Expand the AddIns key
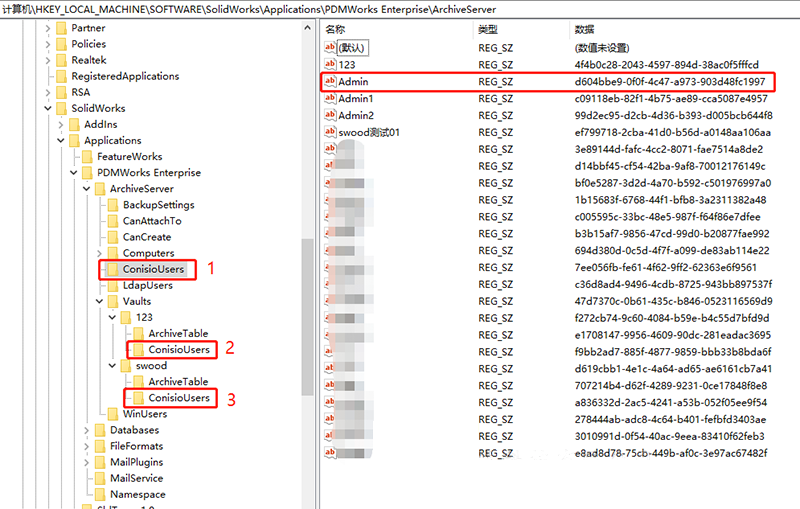The width and height of the screenshot is (800, 509). [x=61, y=125]
